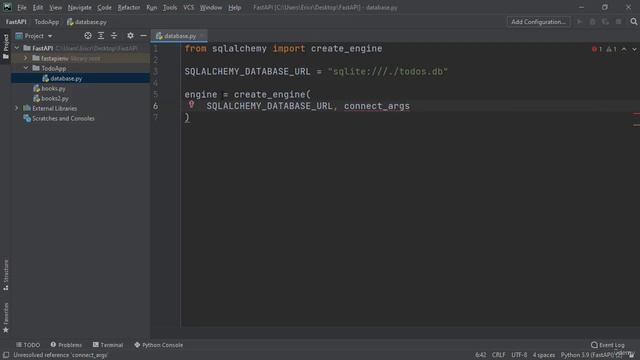Viewport: 640px width, 360px height.
Task: Collapse the TodoApp folder
Action: pos(26,68)
